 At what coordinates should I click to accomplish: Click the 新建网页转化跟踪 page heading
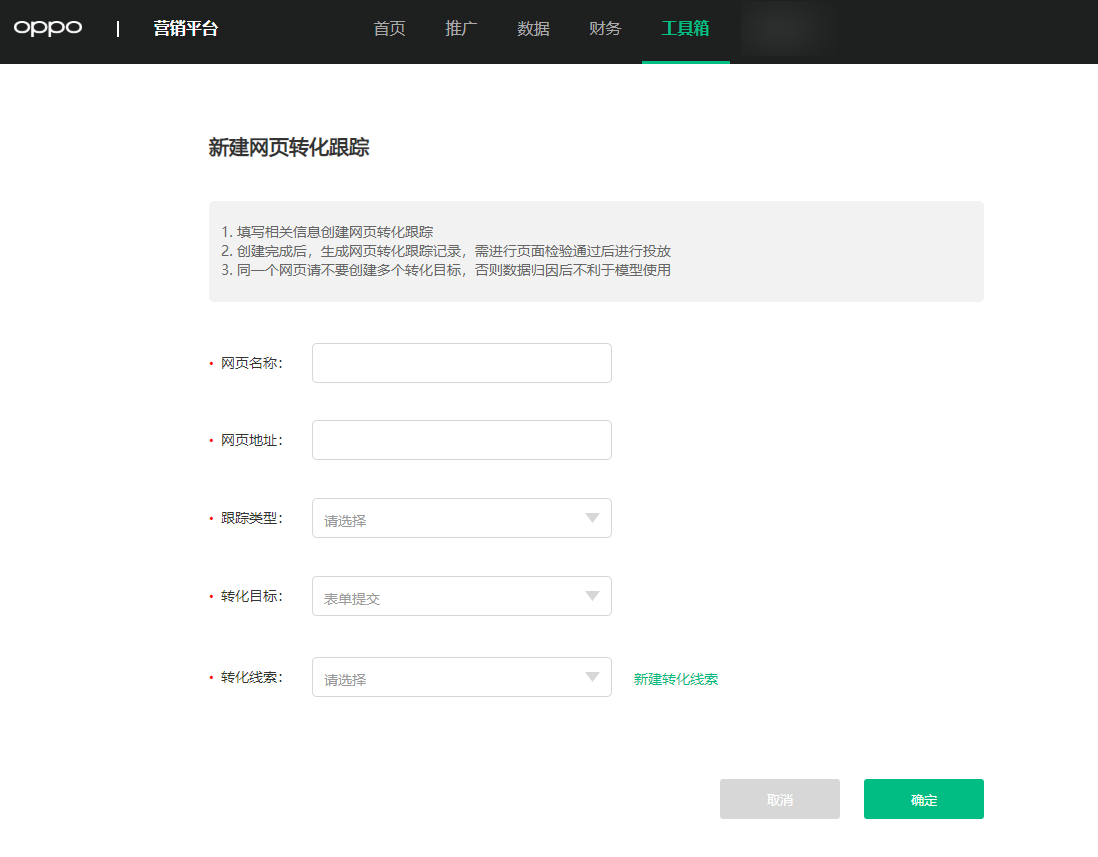(x=289, y=148)
